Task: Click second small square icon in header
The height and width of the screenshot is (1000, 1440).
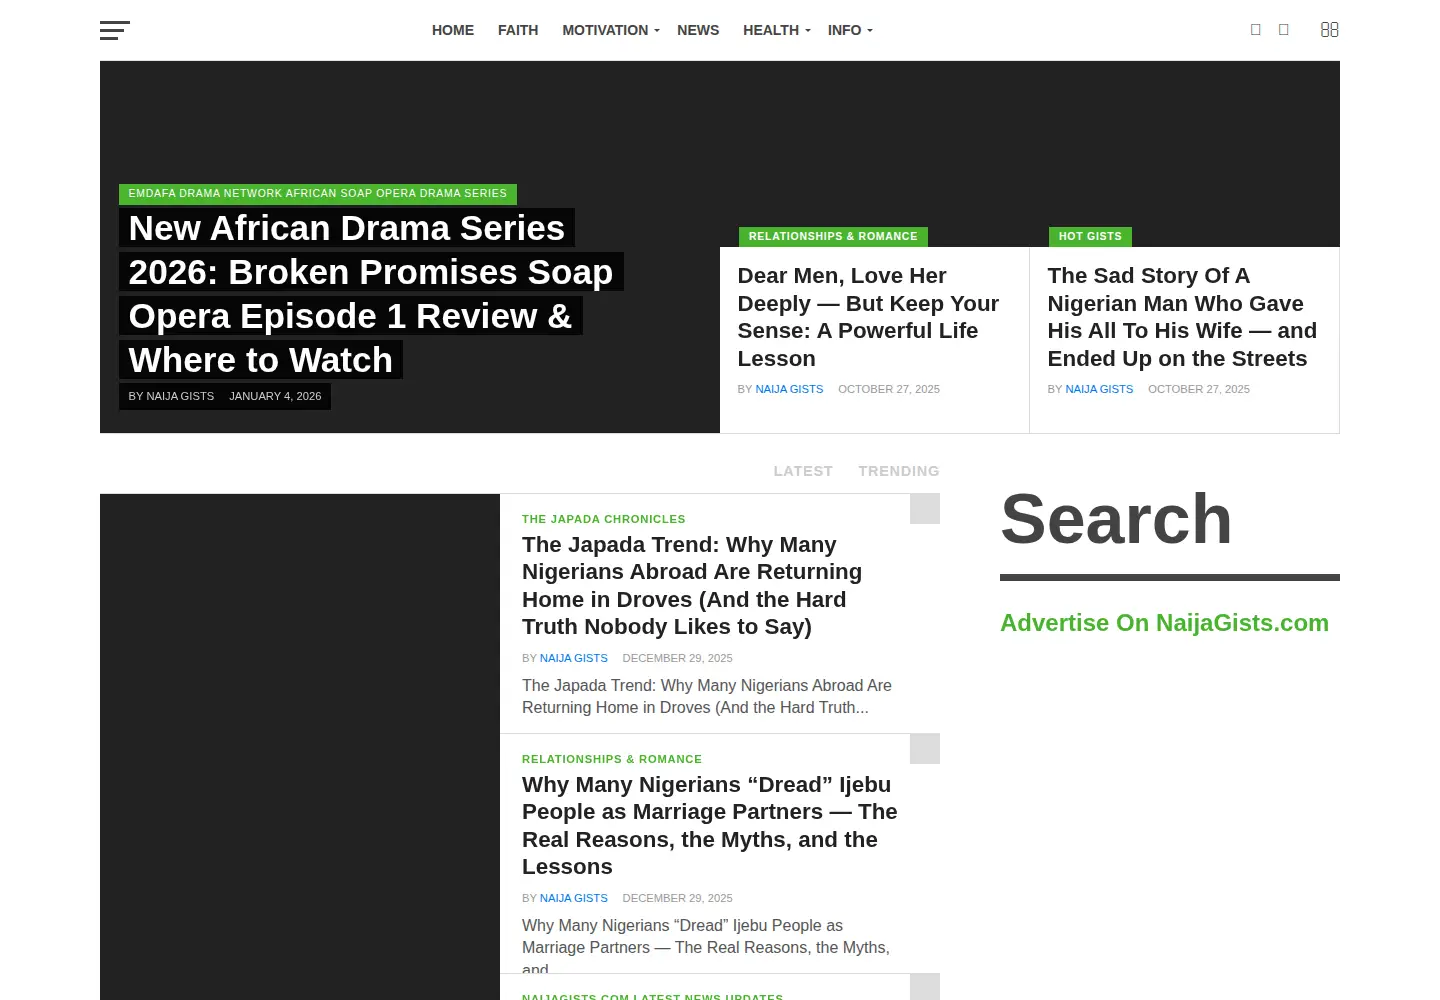Action: [1284, 30]
